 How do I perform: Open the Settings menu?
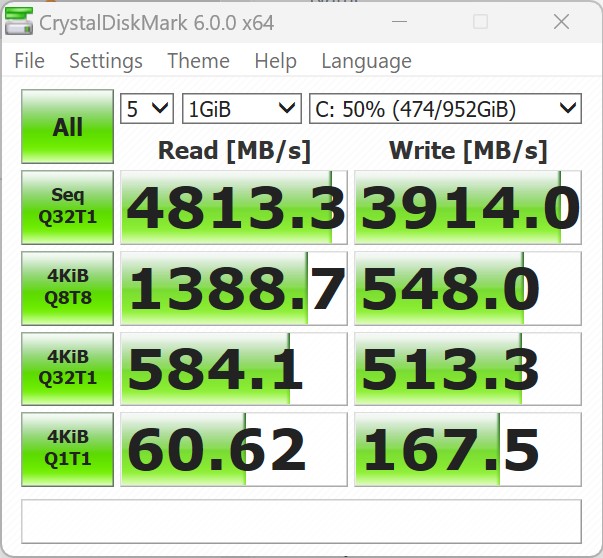click(106, 61)
